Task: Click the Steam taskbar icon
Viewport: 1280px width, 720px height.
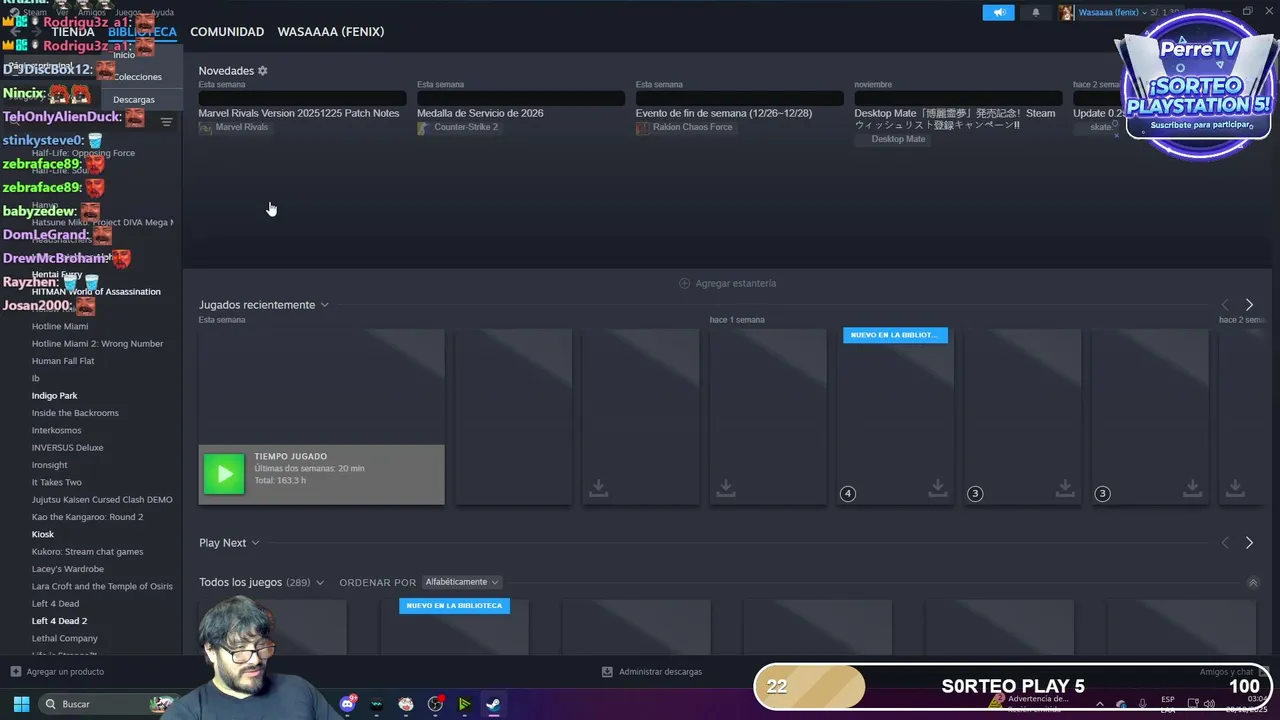Action: pyautogui.click(x=493, y=704)
